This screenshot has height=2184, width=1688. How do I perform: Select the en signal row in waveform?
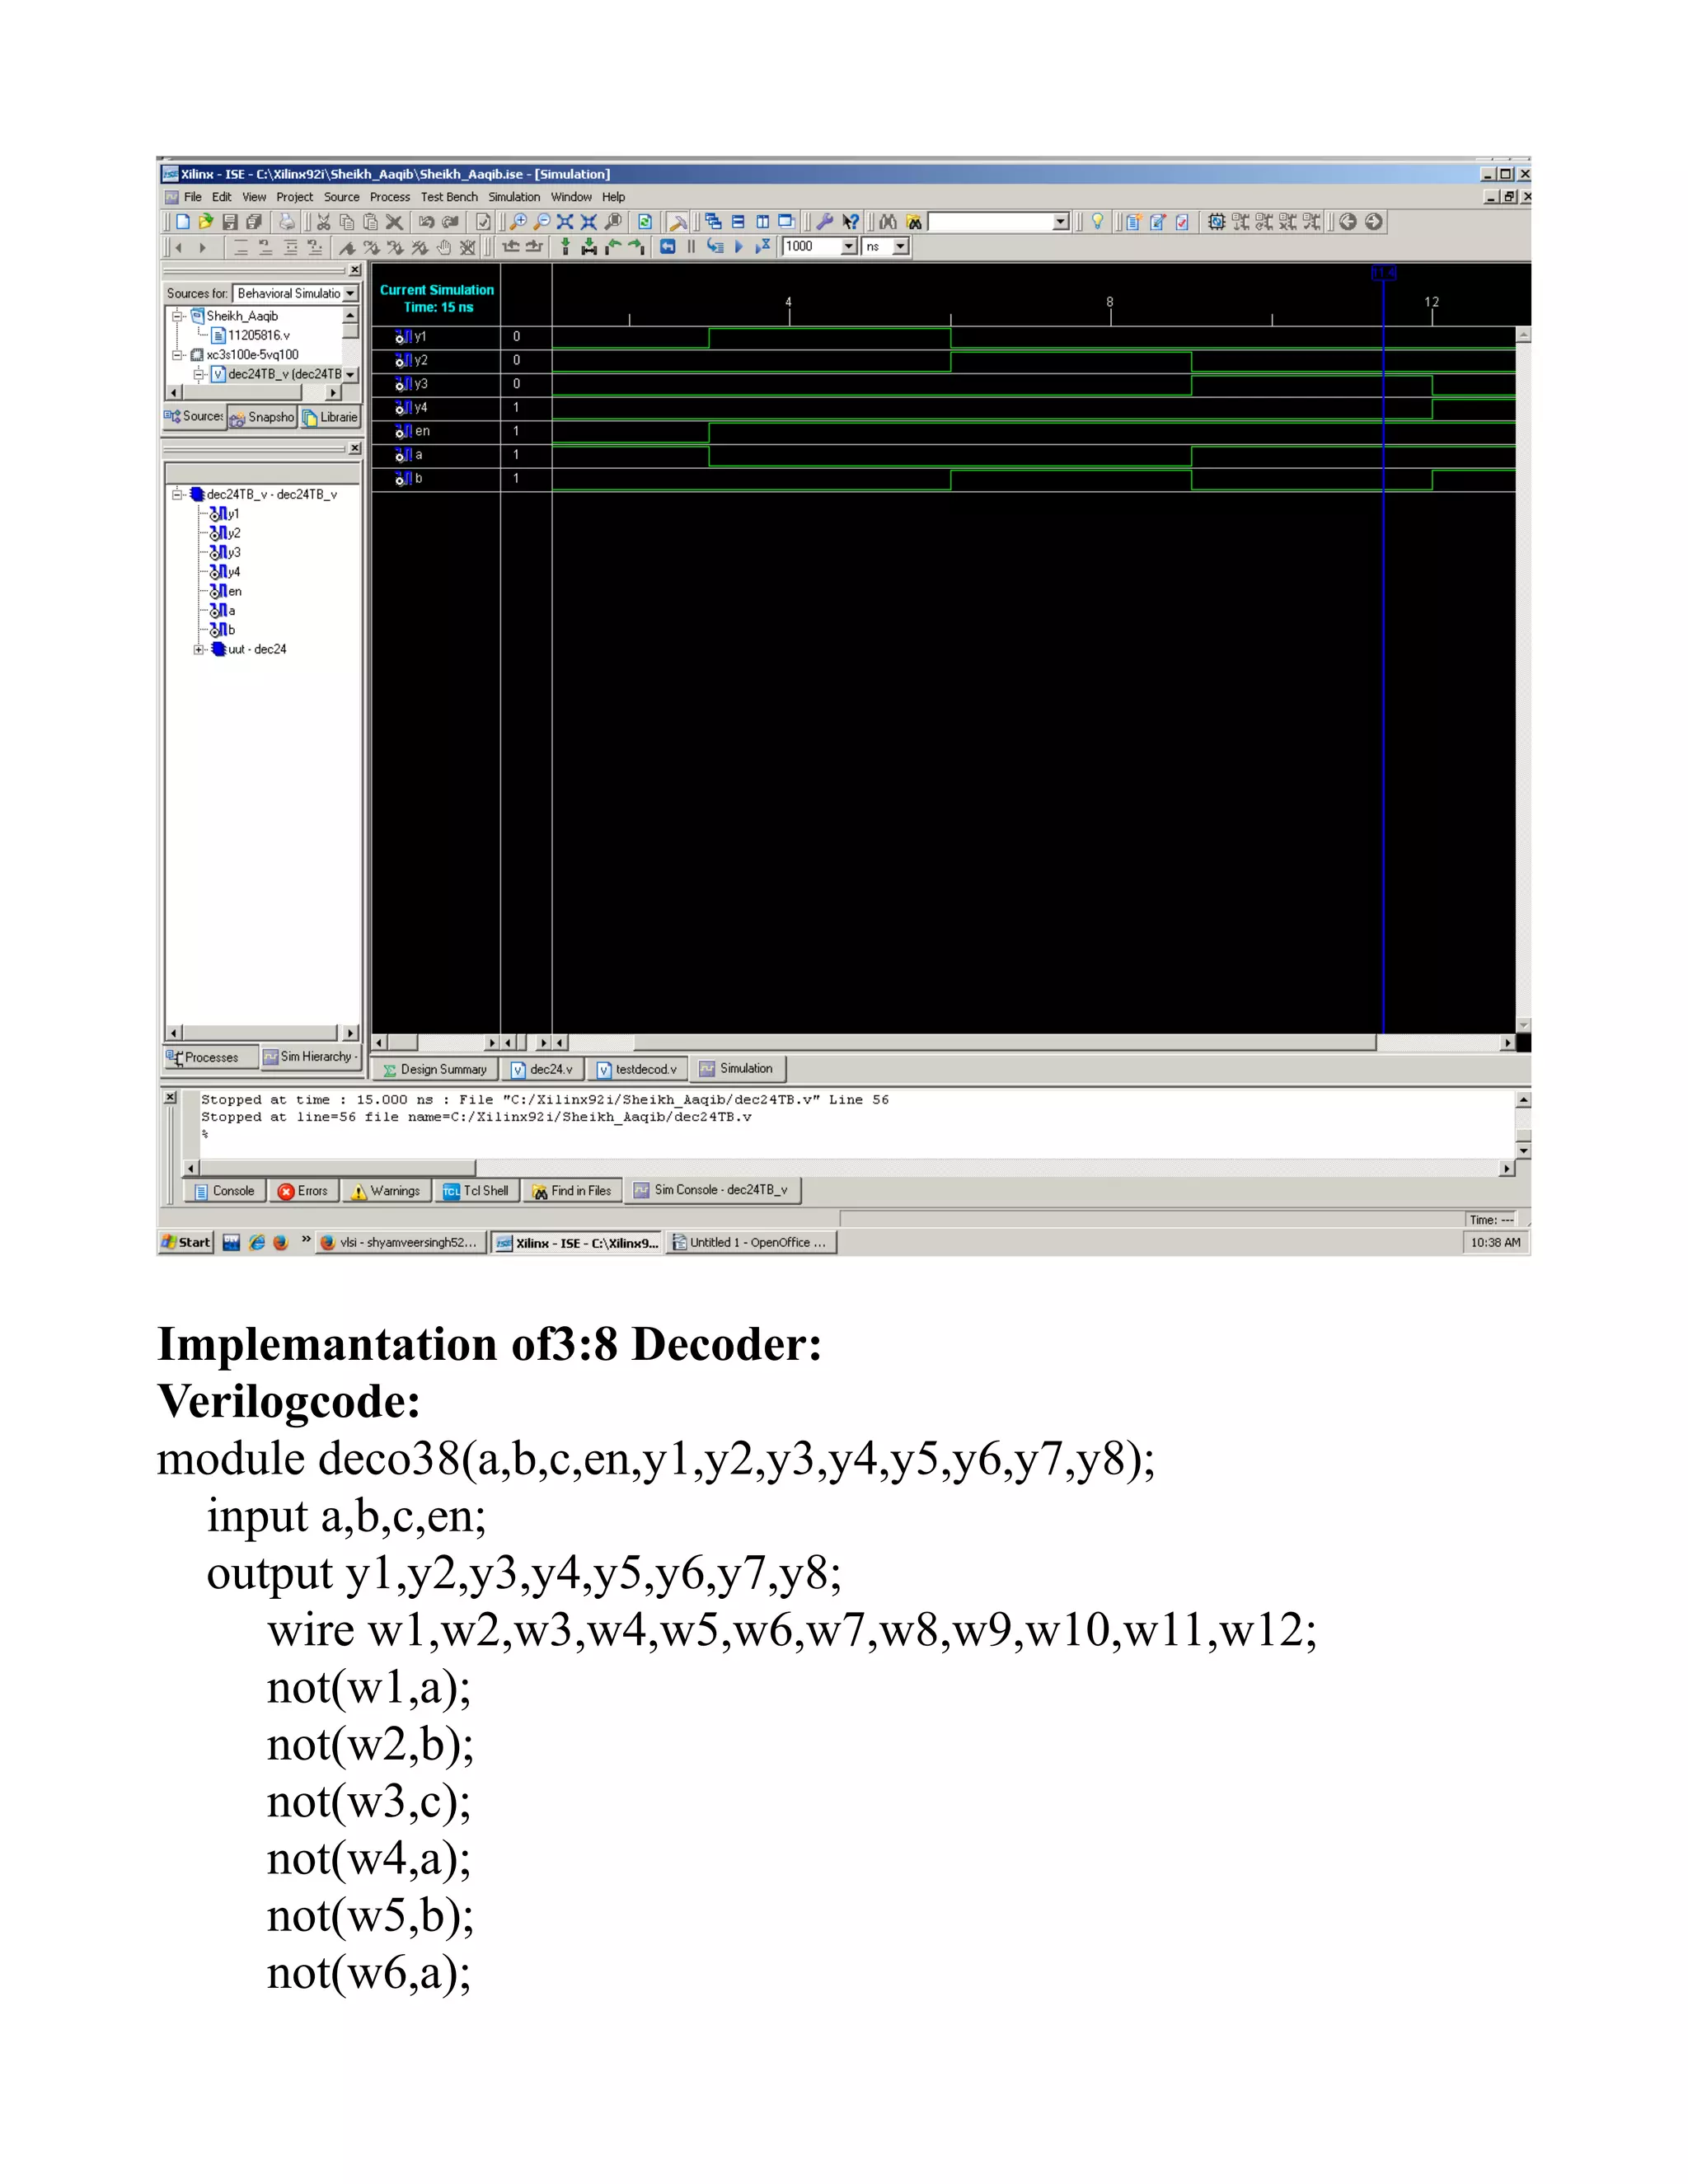point(422,431)
